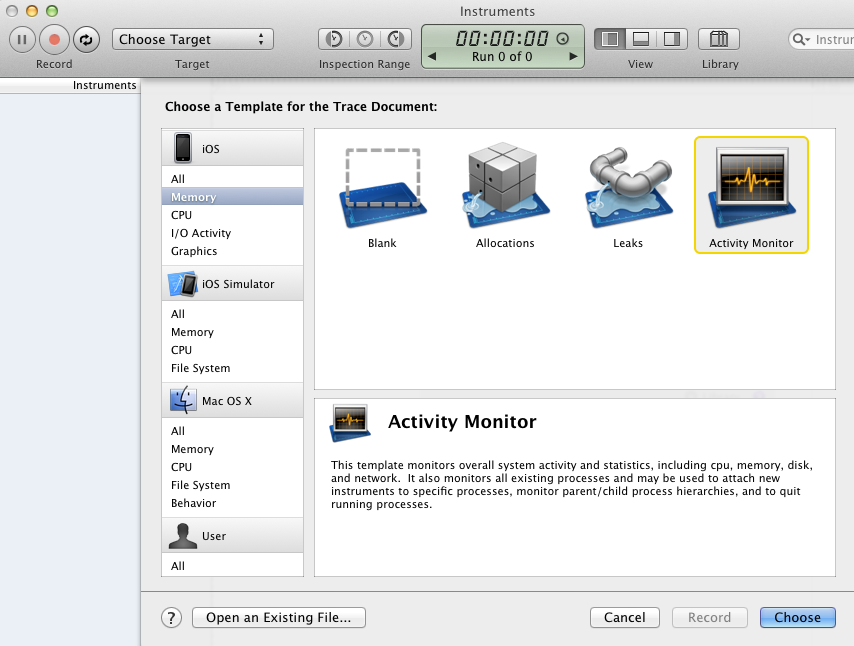Image resolution: width=854 pixels, height=646 pixels.
Task: Click the loop/restart toolbar button
Action: click(x=86, y=40)
